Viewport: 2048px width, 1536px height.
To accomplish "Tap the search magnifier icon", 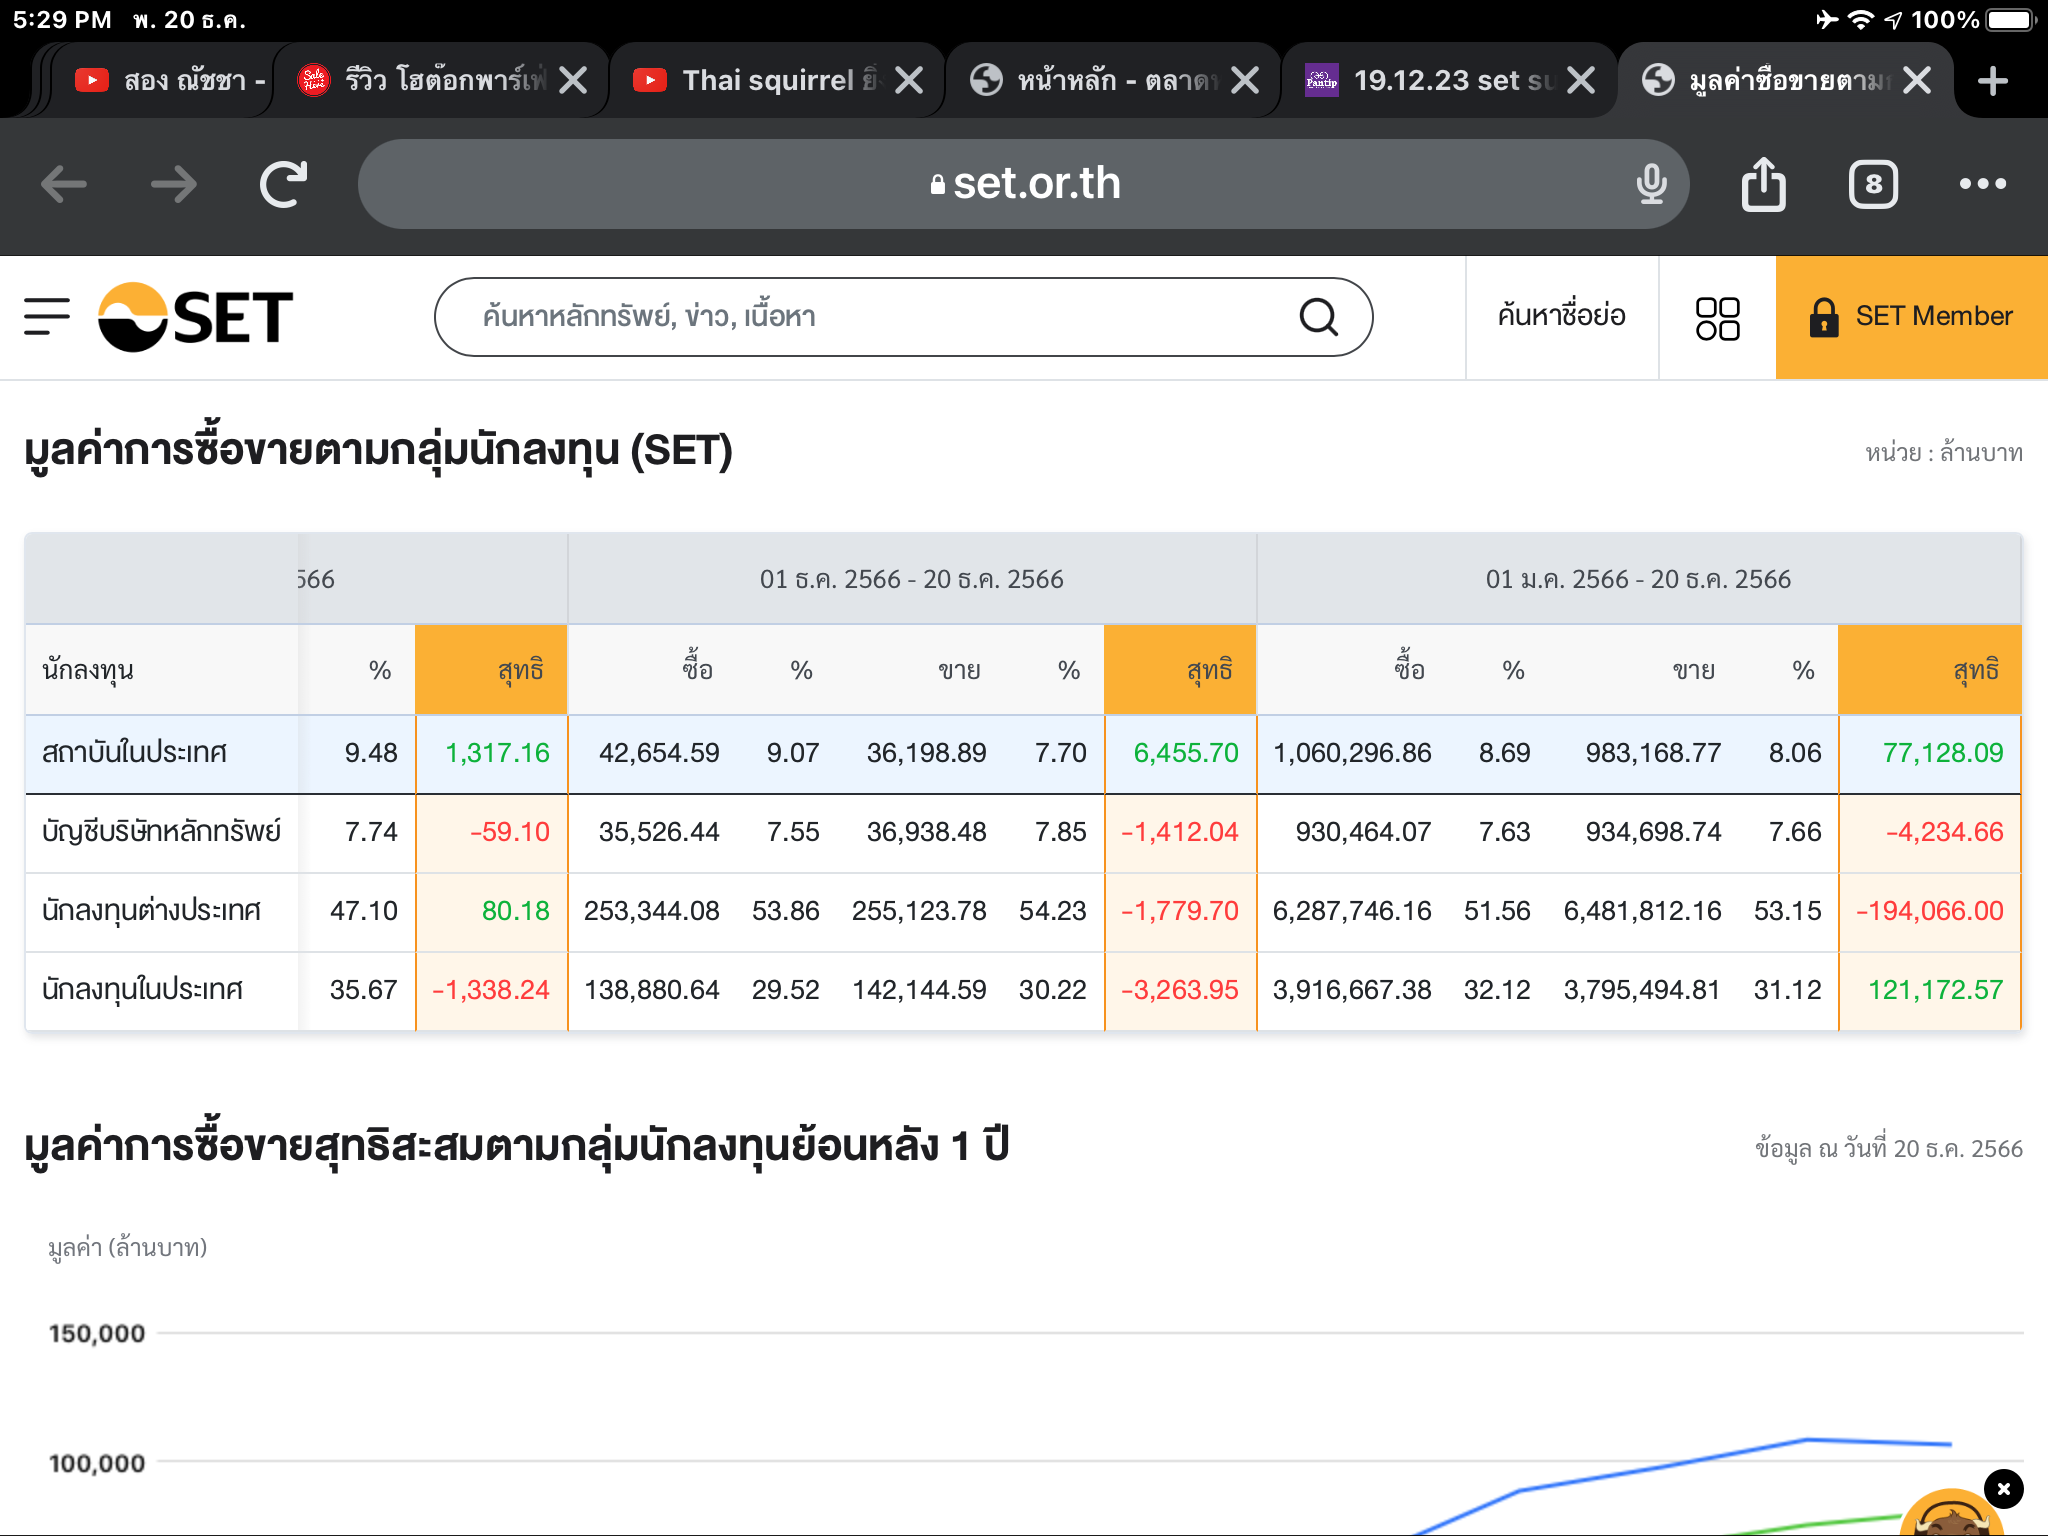I will tap(1318, 317).
